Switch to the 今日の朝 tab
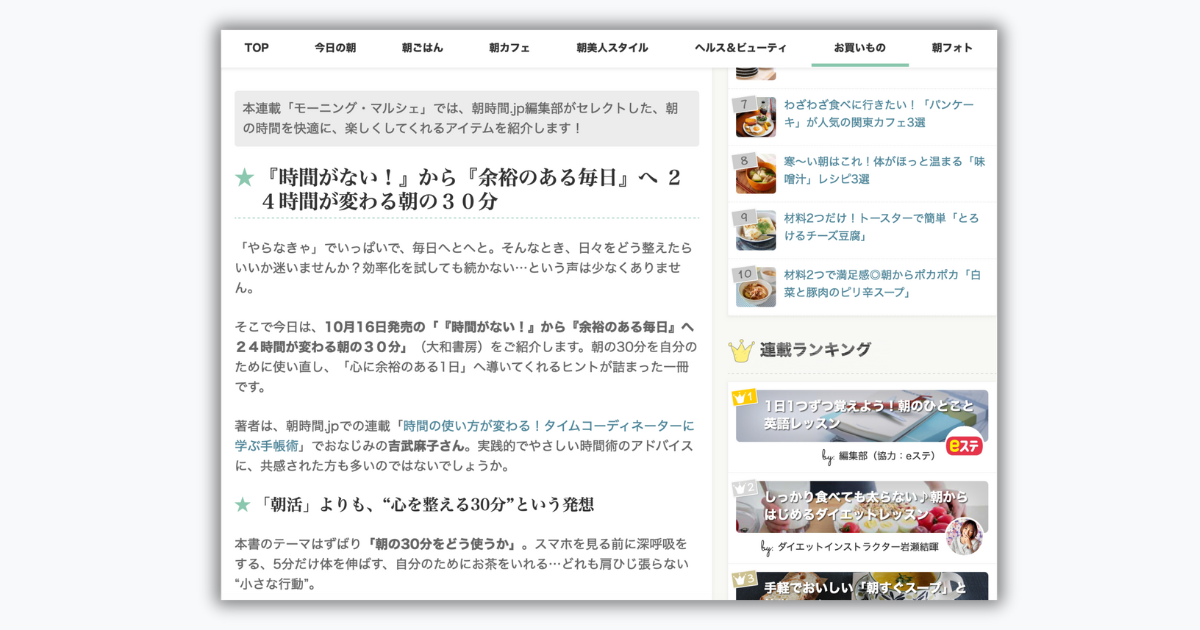Screen dimensions: 1200x630 [335, 48]
